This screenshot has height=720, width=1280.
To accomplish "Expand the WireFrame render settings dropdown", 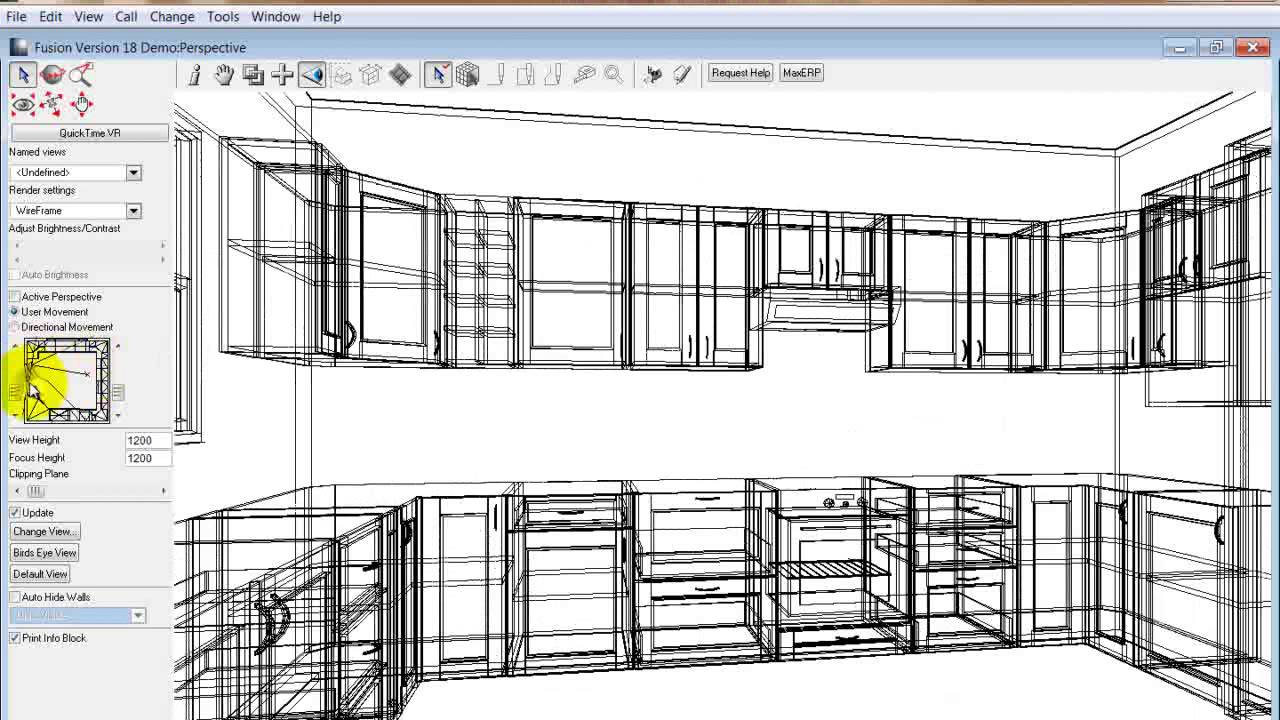I will click(x=133, y=211).
